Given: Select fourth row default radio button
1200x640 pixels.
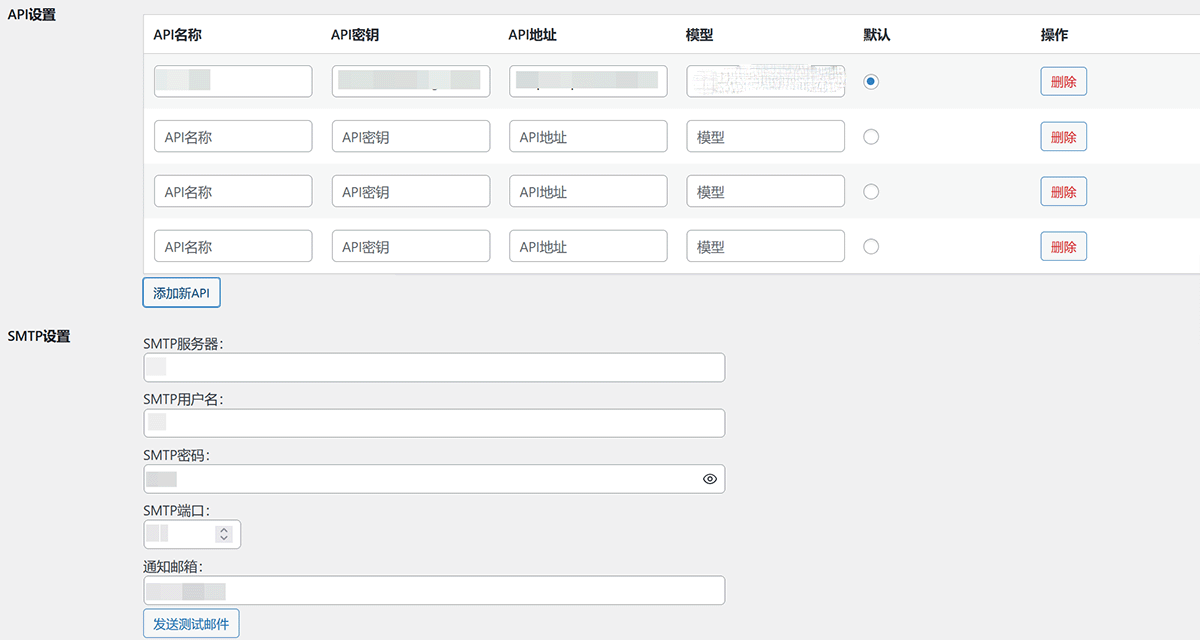Looking at the screenshot, I should pyautogui.click(x=871, y=246).
